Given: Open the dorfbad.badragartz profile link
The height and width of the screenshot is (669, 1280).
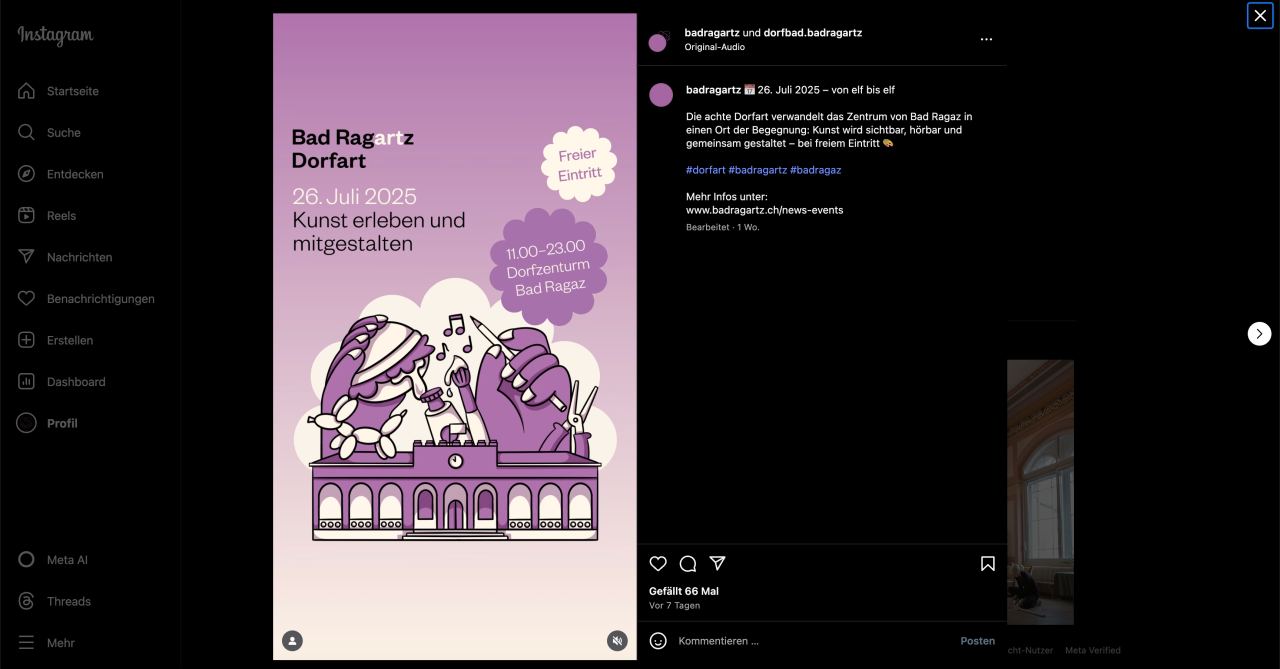Looking at the screenshot, I should tap(813, 33).
